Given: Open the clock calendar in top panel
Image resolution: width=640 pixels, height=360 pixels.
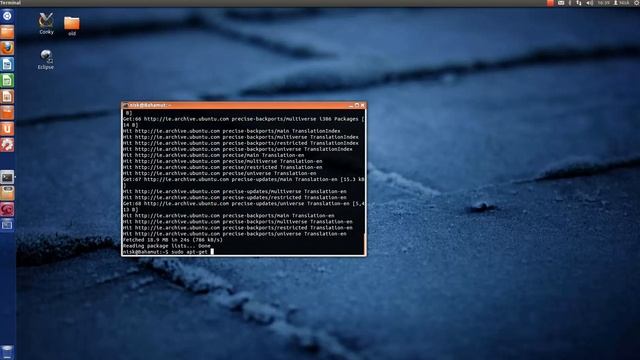Looking at the screenshot, I should click(604, 3).
